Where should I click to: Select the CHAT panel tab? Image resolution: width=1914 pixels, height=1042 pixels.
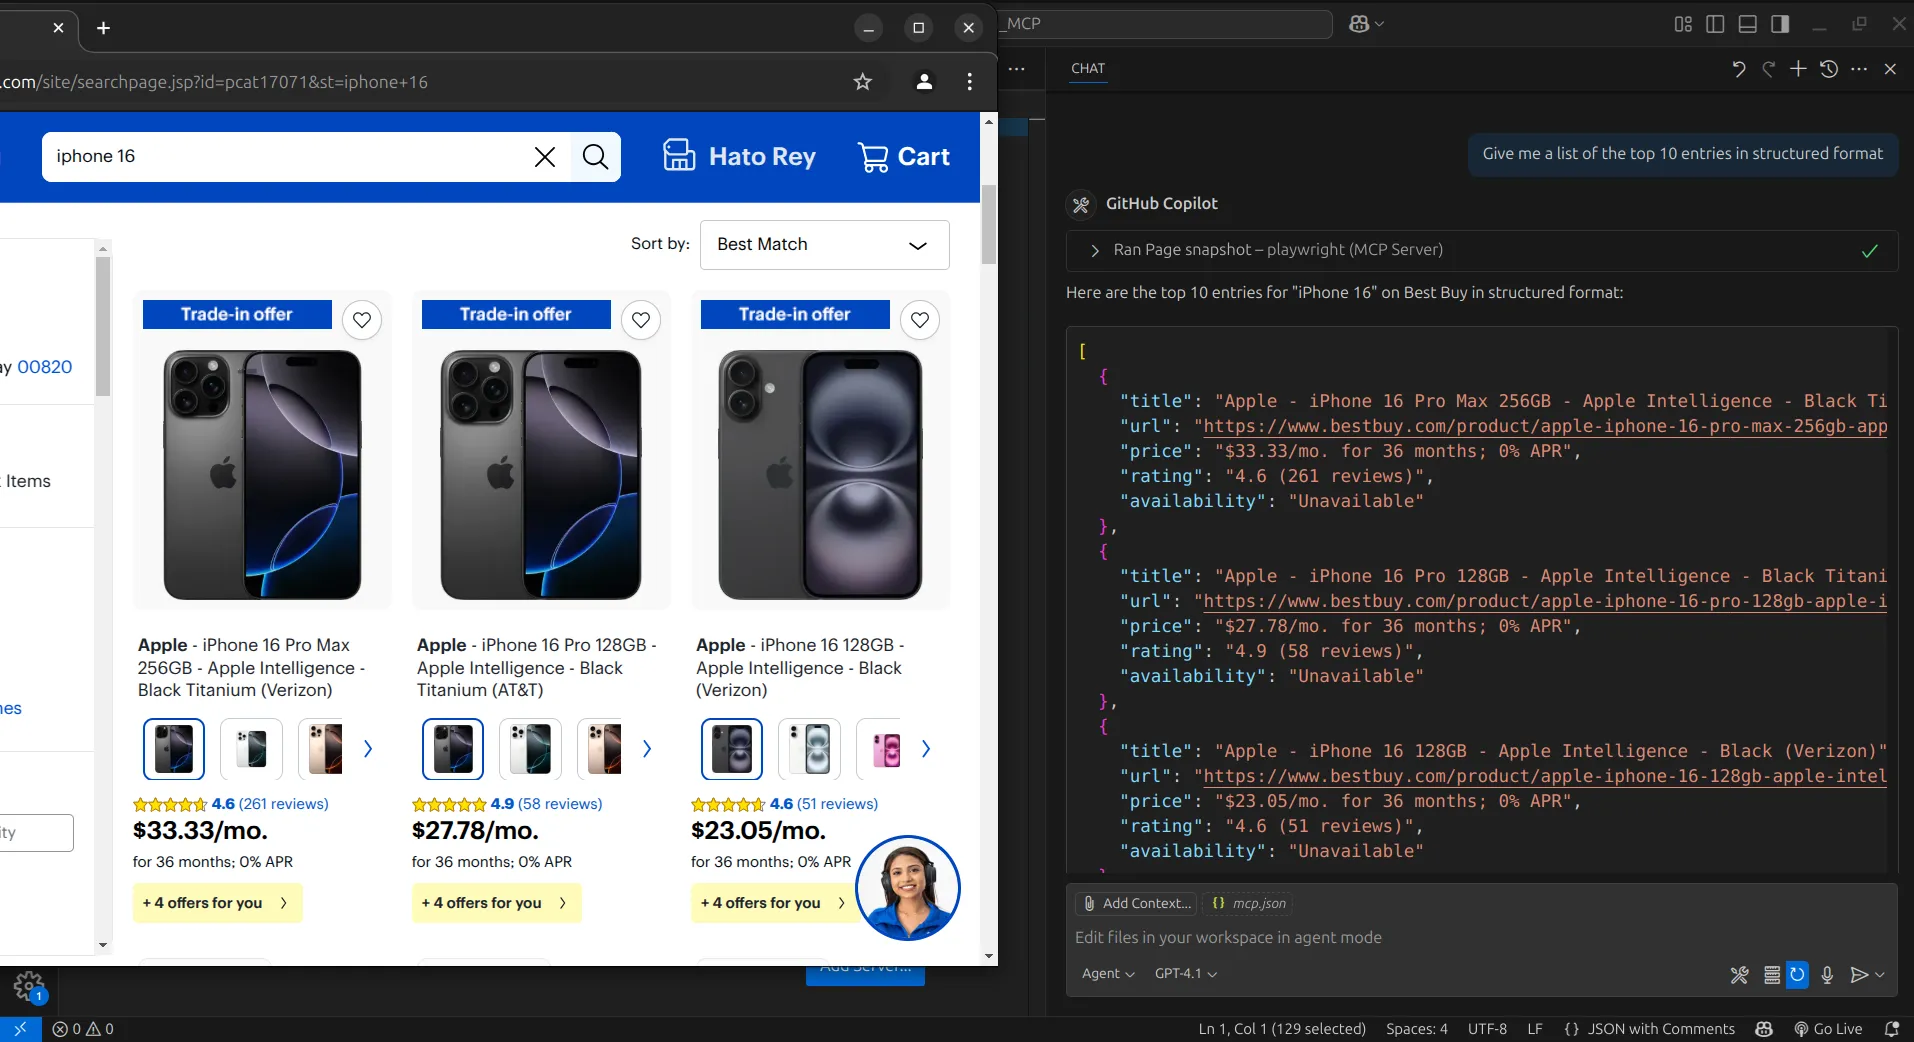point(1088,69)
